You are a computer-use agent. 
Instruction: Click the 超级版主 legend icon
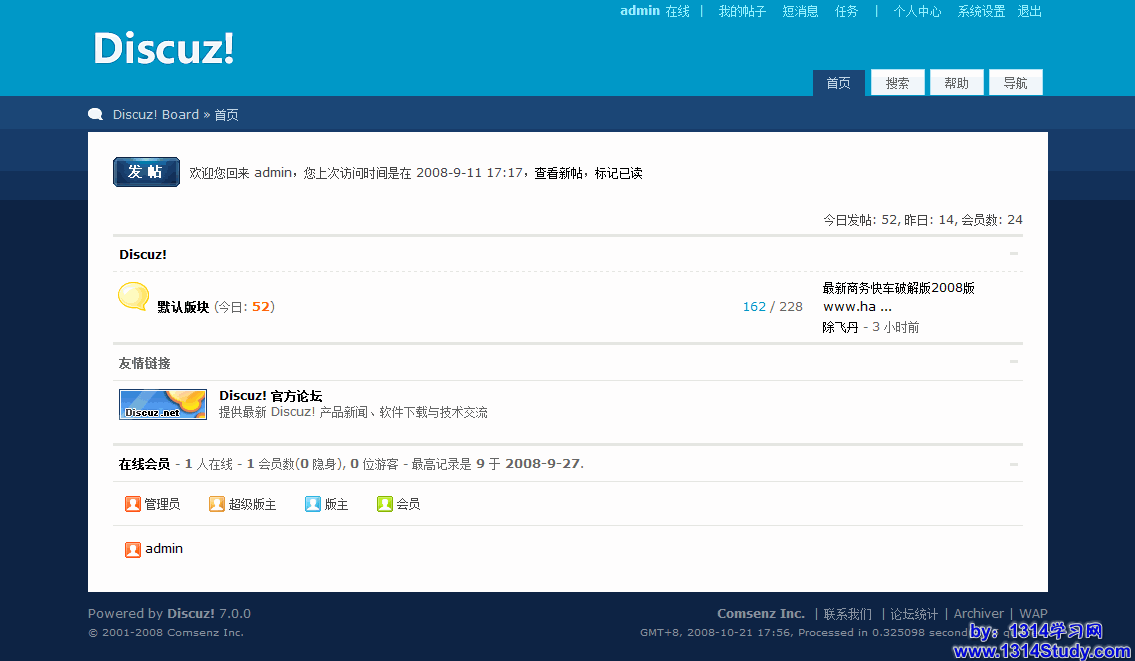coord(217,504)
